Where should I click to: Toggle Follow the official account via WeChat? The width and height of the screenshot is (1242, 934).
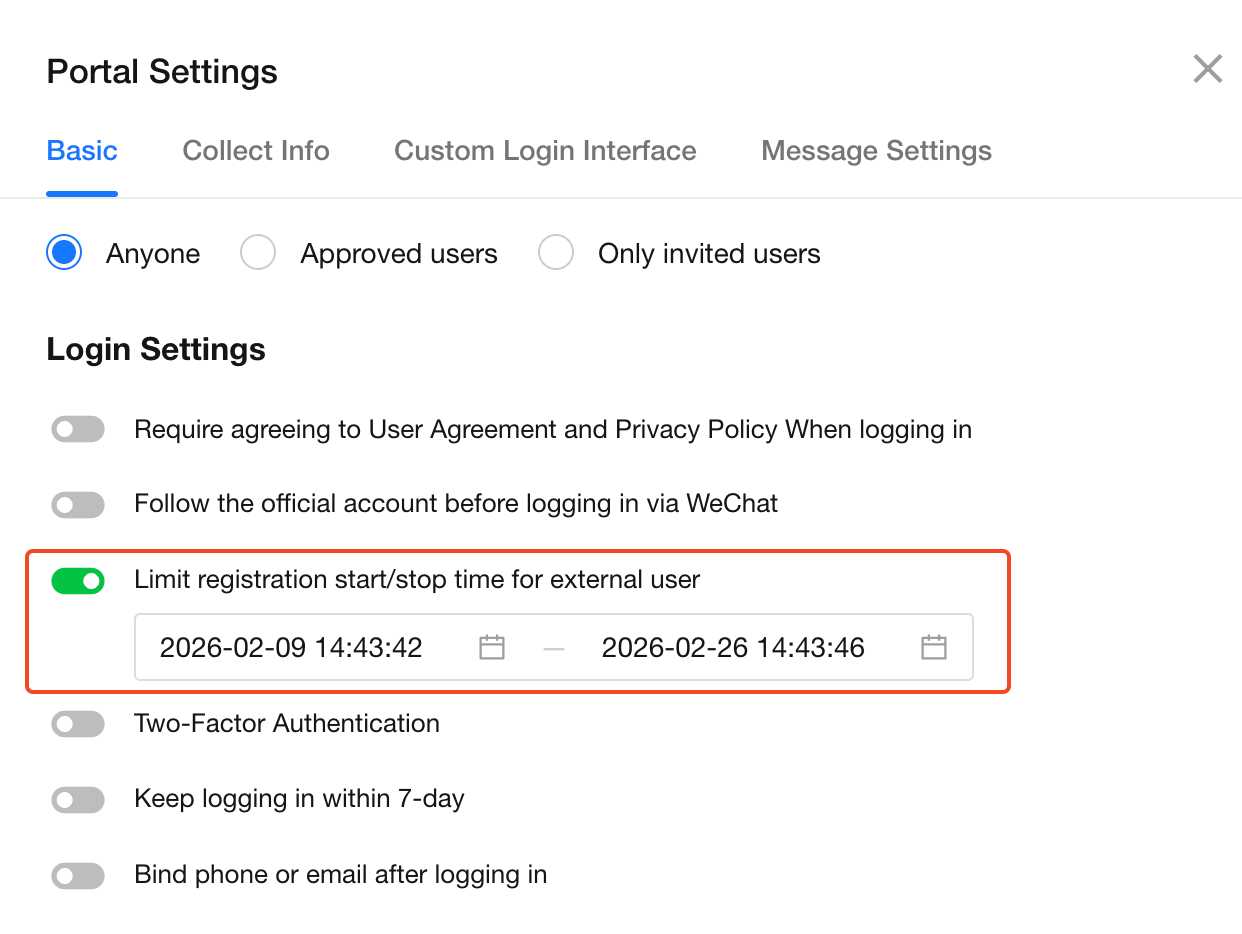click(78, 505)
